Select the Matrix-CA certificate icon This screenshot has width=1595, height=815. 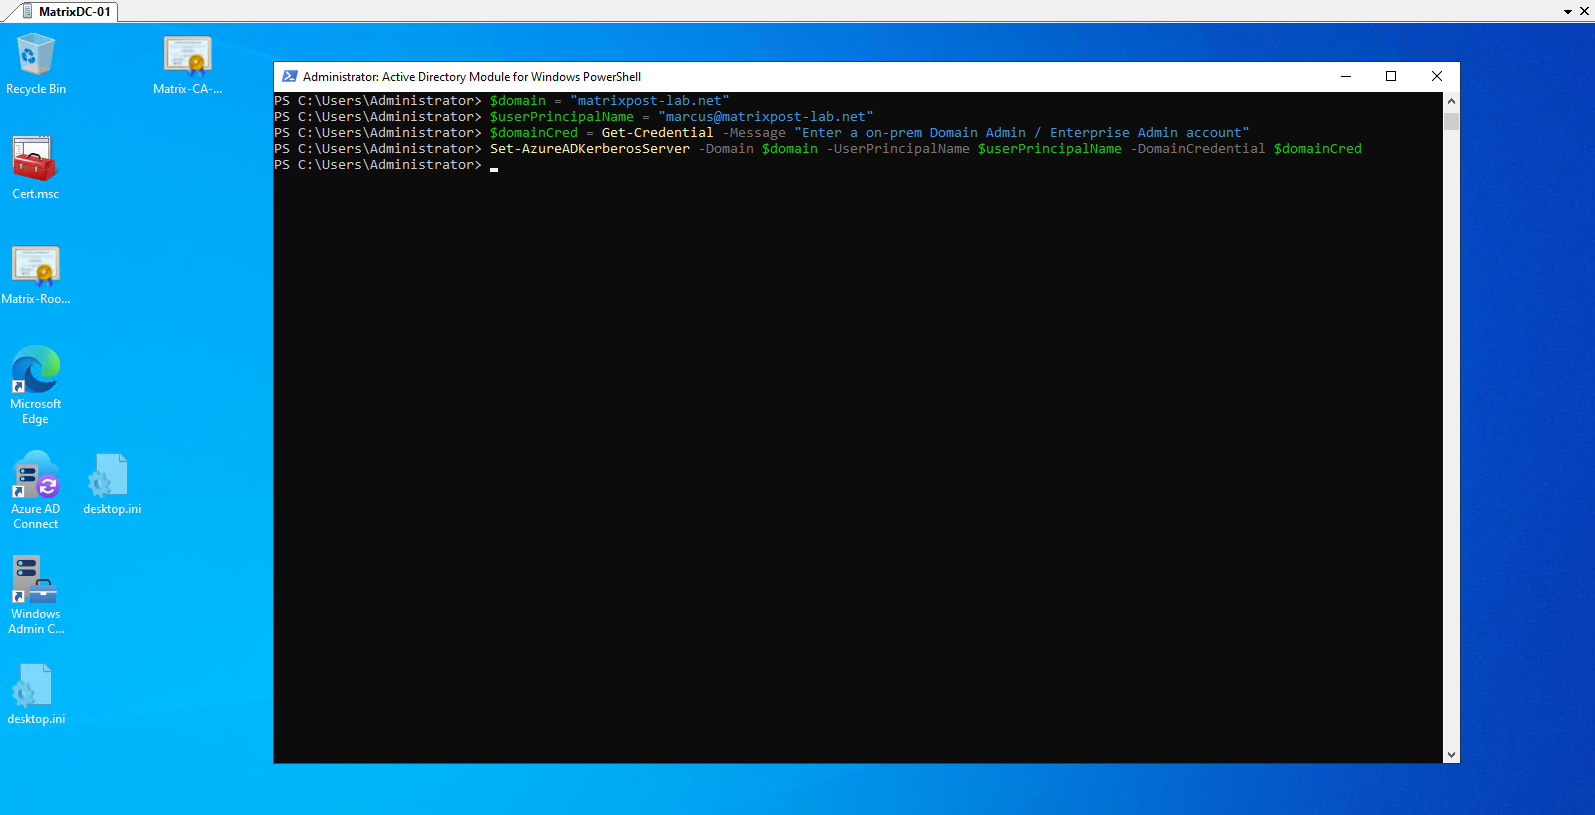(x=187, y=64)
